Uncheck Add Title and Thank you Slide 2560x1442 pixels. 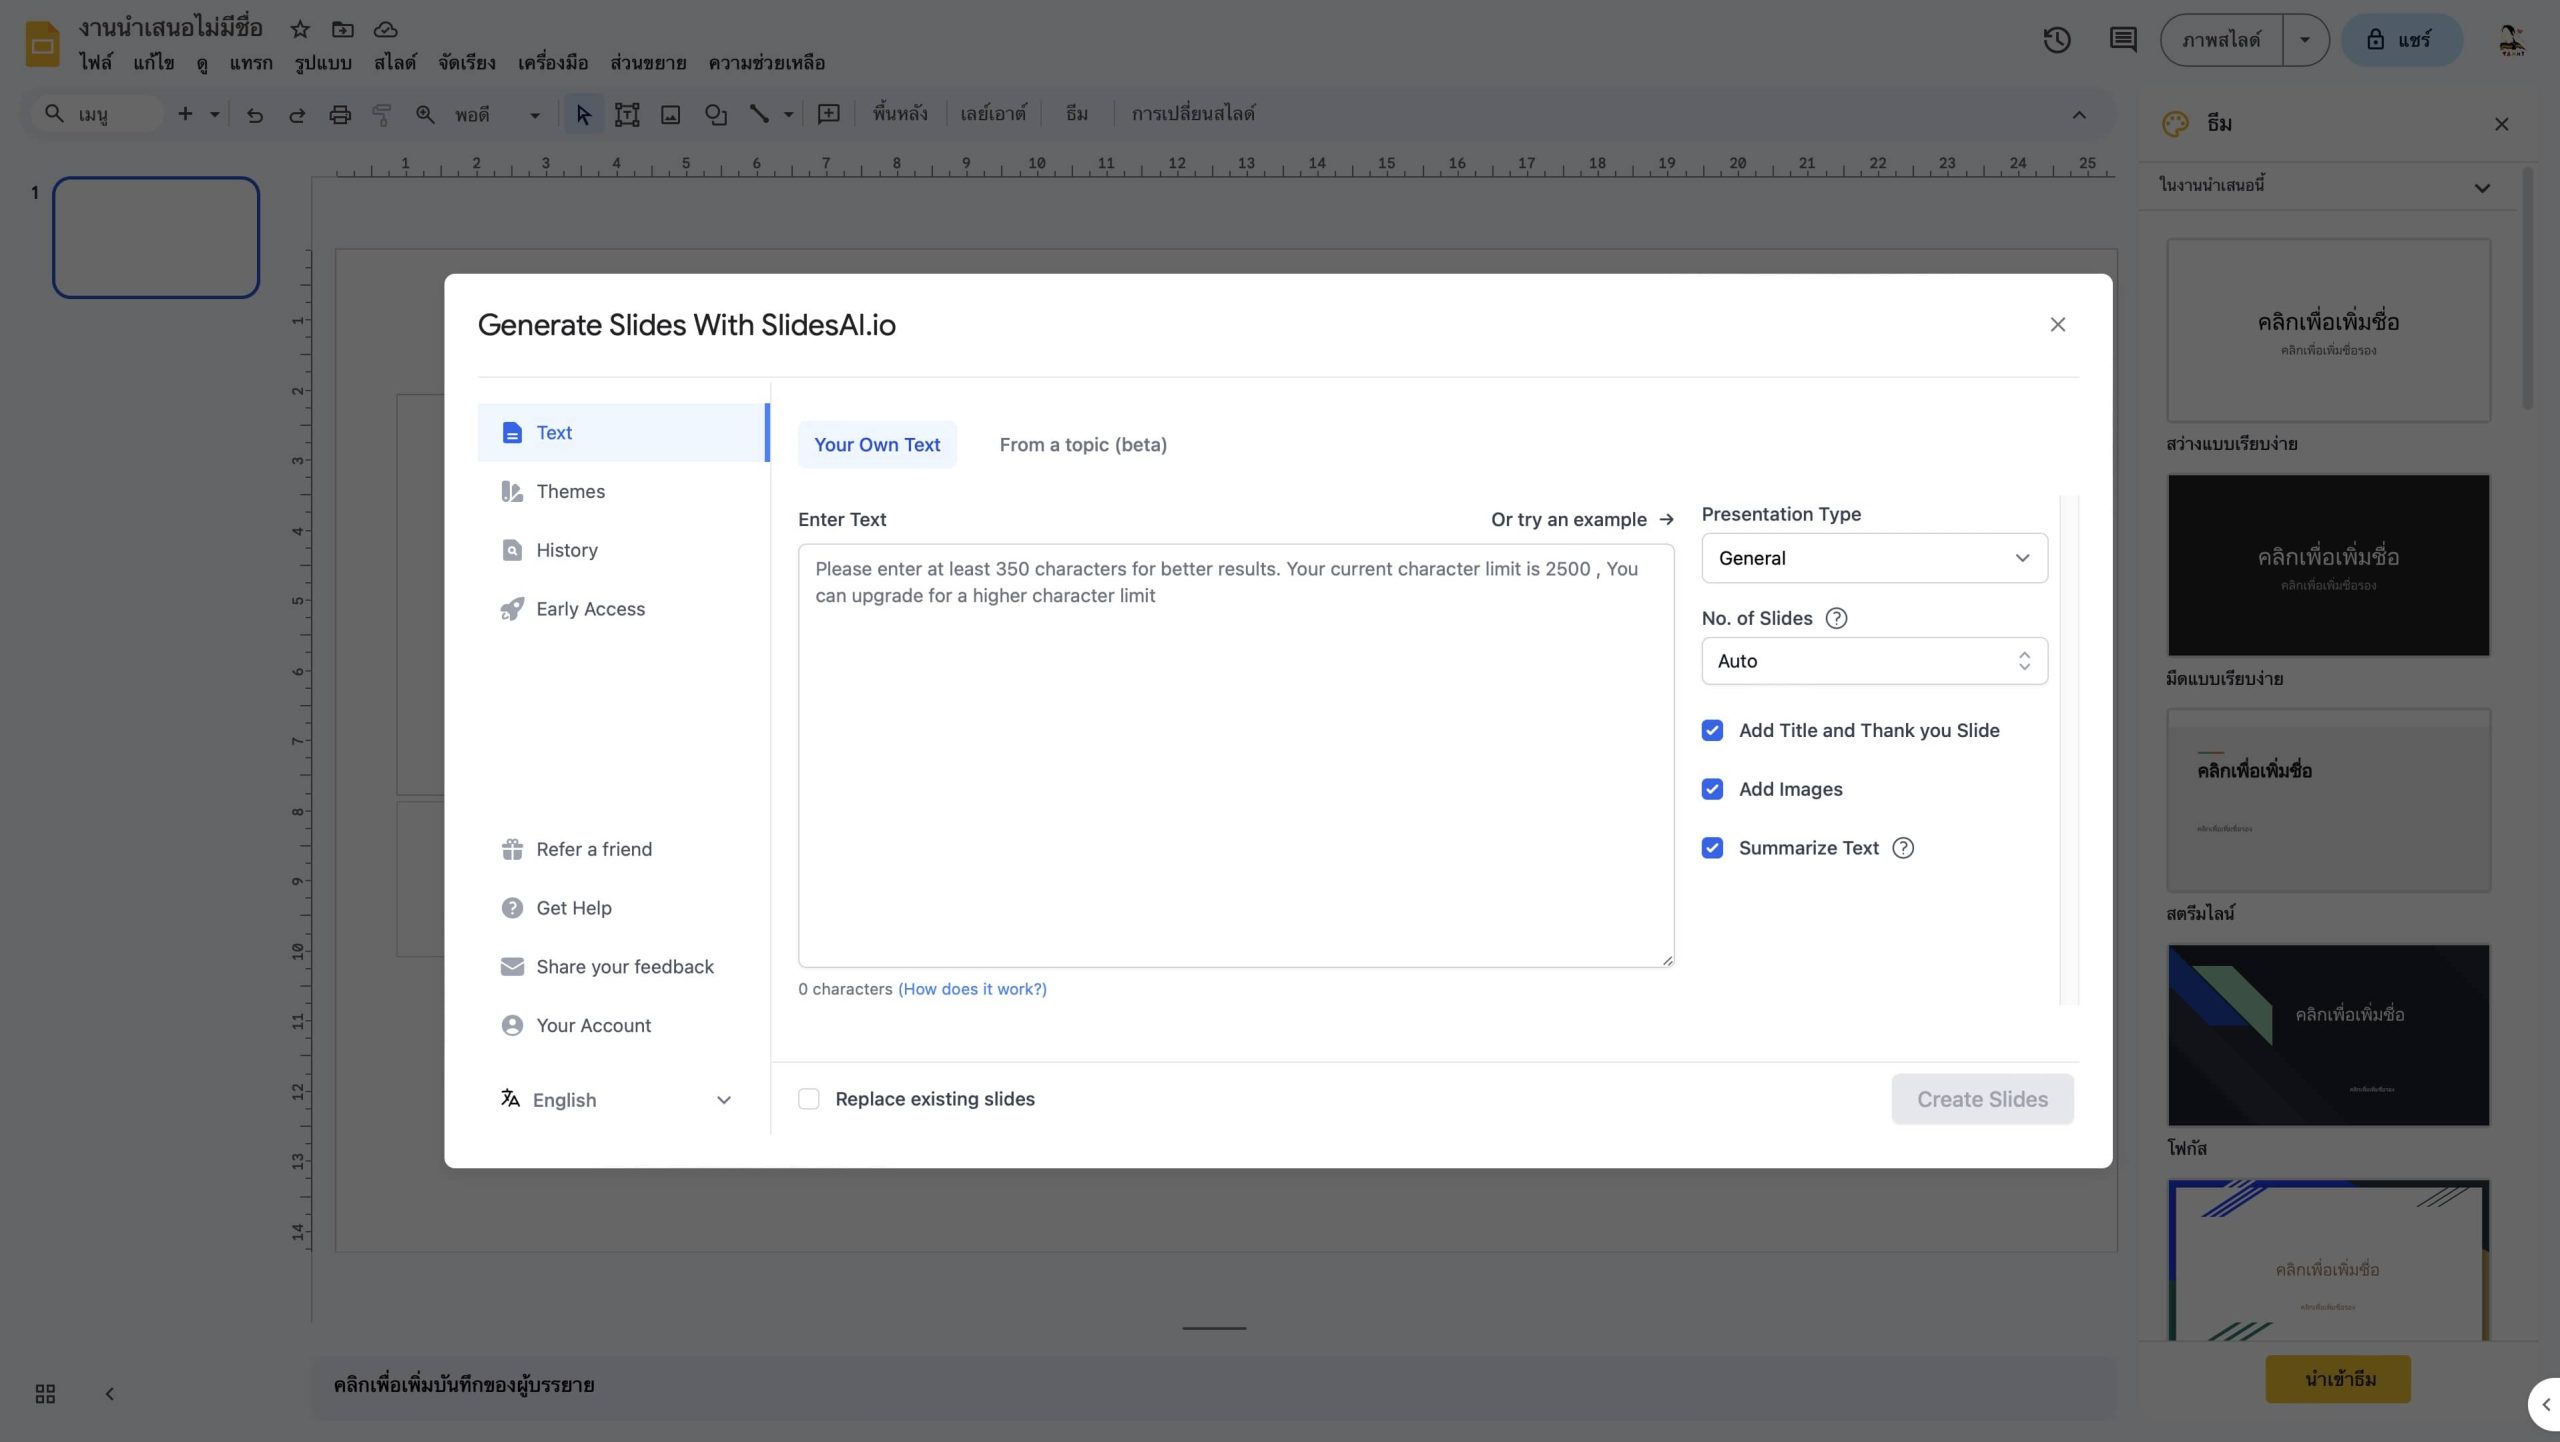click(x=1712, y=730)
